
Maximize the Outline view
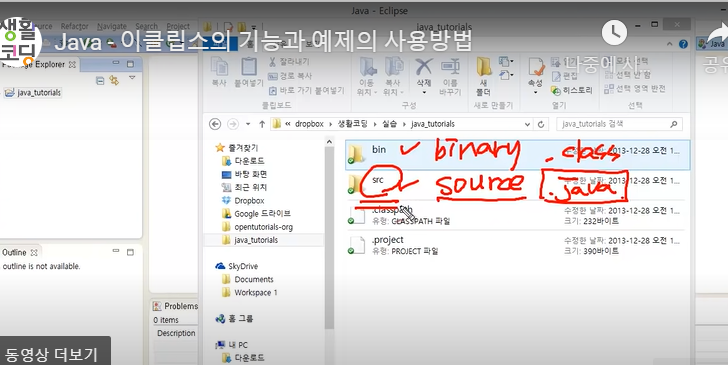pyautogui.click(x=130, y=252)
